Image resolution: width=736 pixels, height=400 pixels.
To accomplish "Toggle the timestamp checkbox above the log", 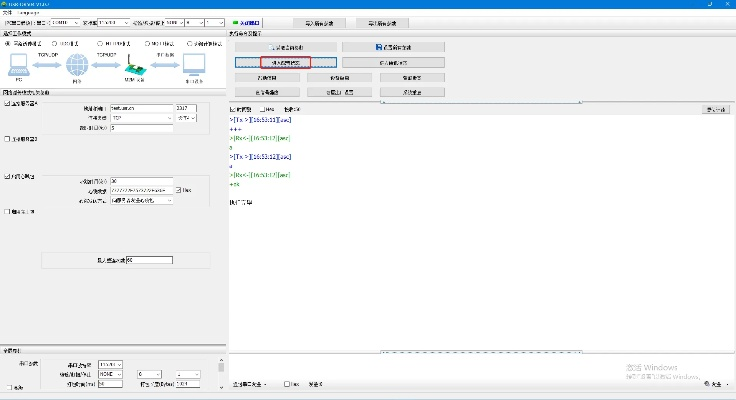I will pos(233,109).
